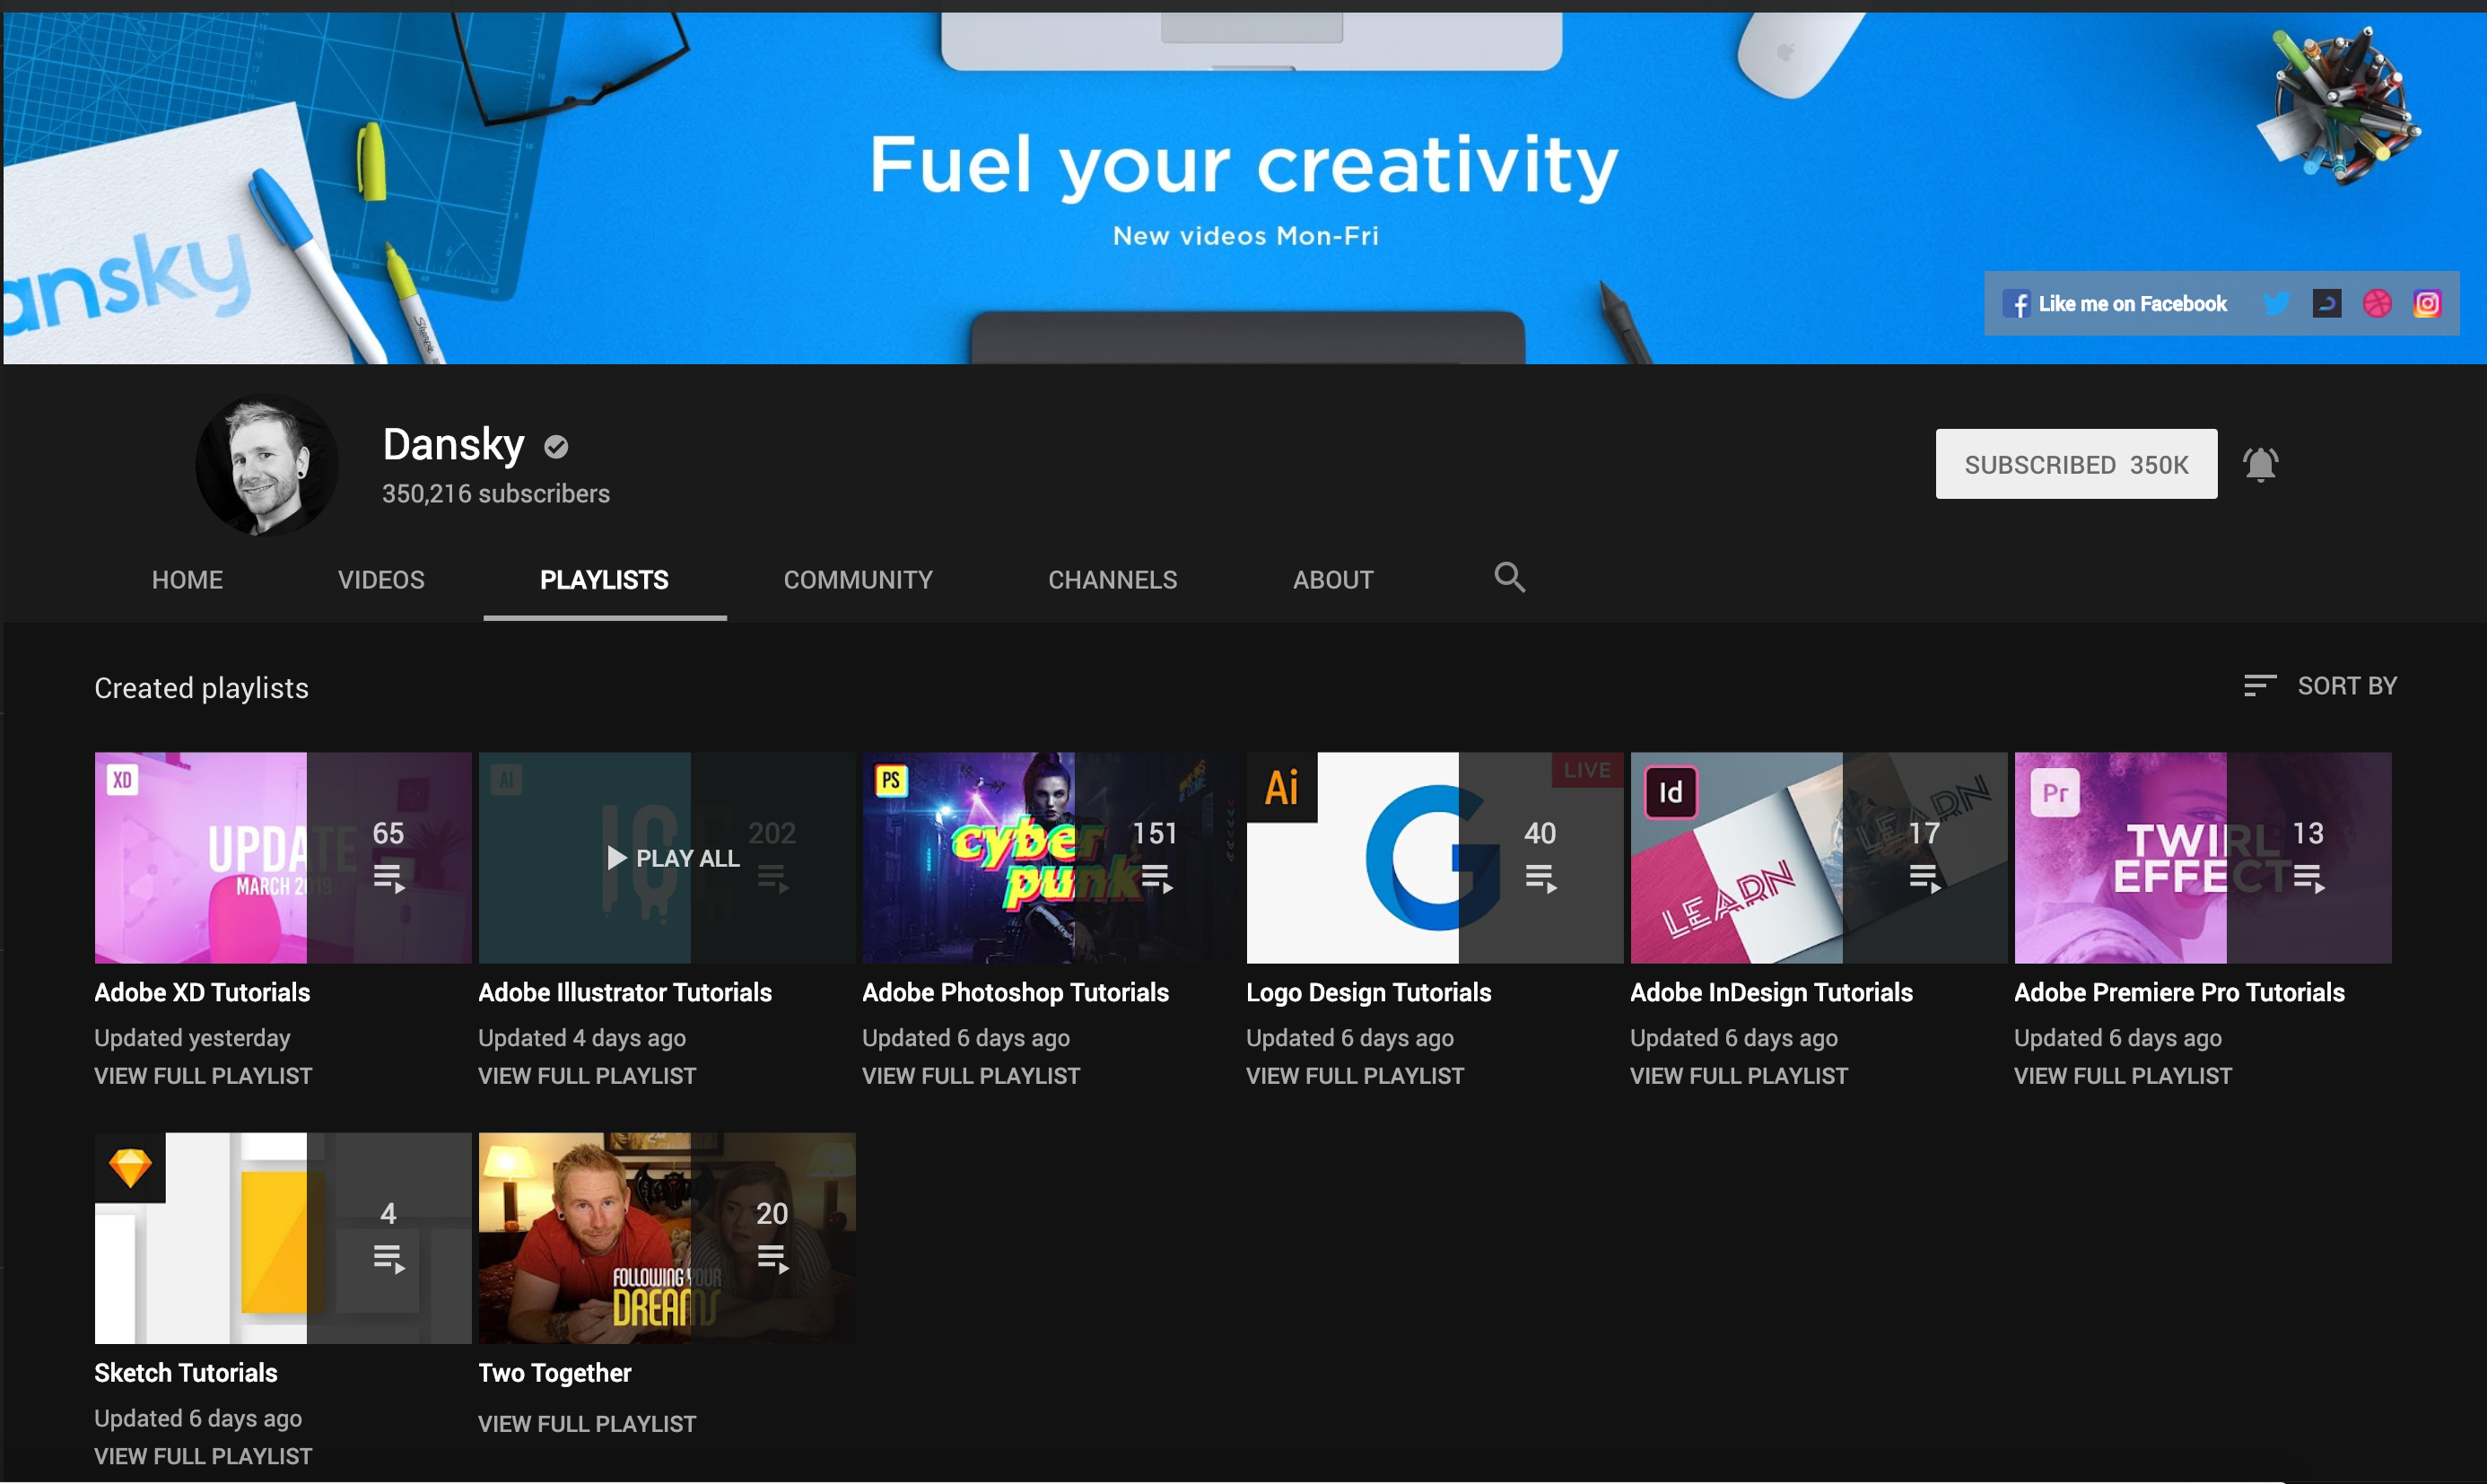Click the verified checkmark badge beside Dansky
This screenshot has width=2487, height=1484.
pos(556,447)
